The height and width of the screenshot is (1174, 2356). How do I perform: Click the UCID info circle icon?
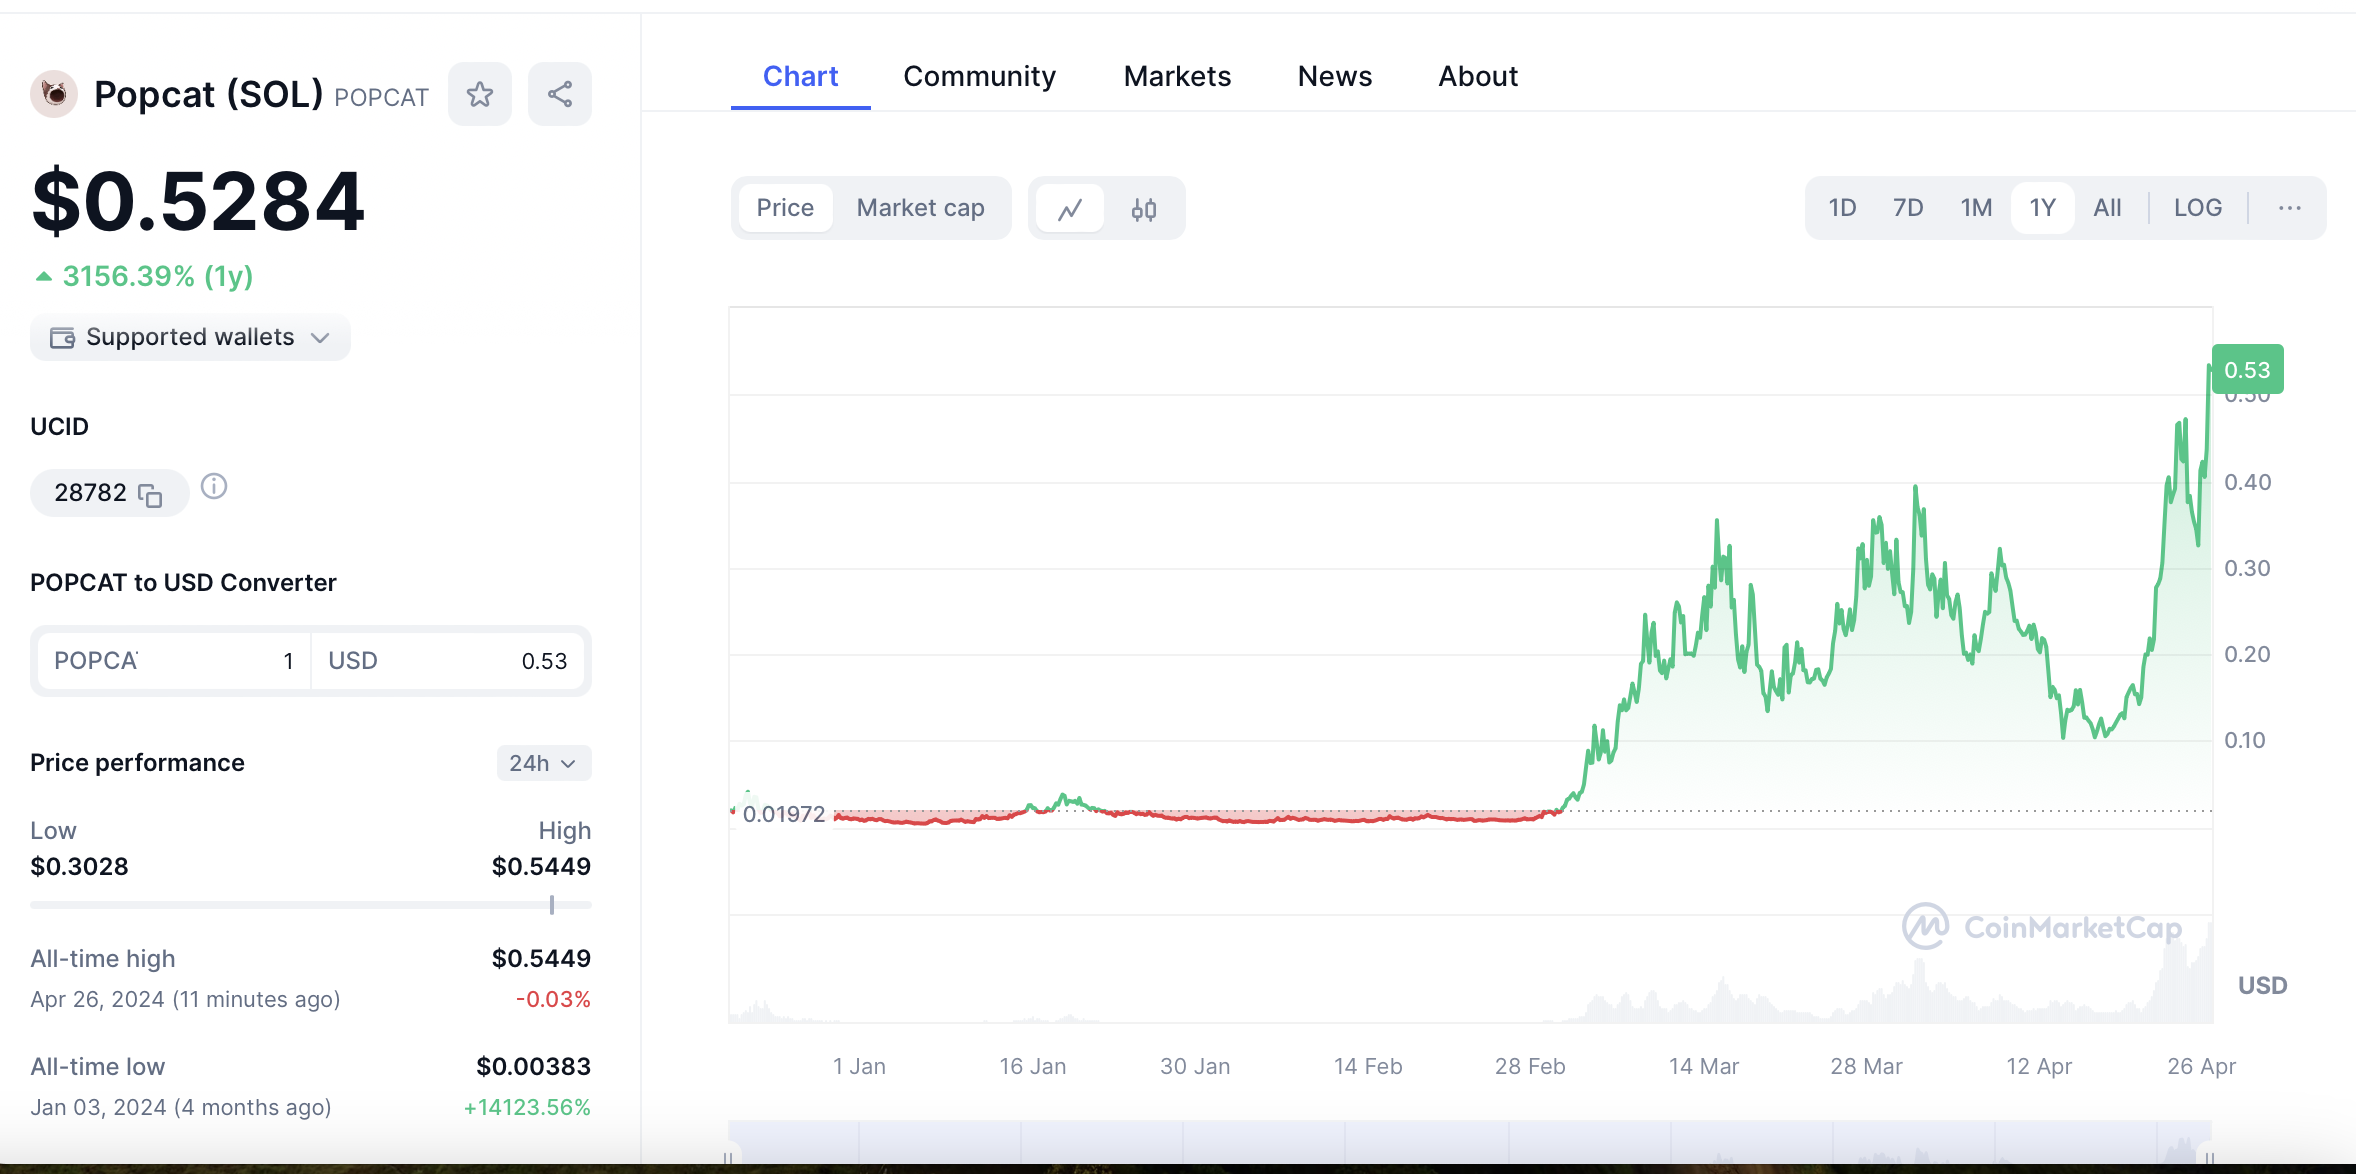point(214,487)
